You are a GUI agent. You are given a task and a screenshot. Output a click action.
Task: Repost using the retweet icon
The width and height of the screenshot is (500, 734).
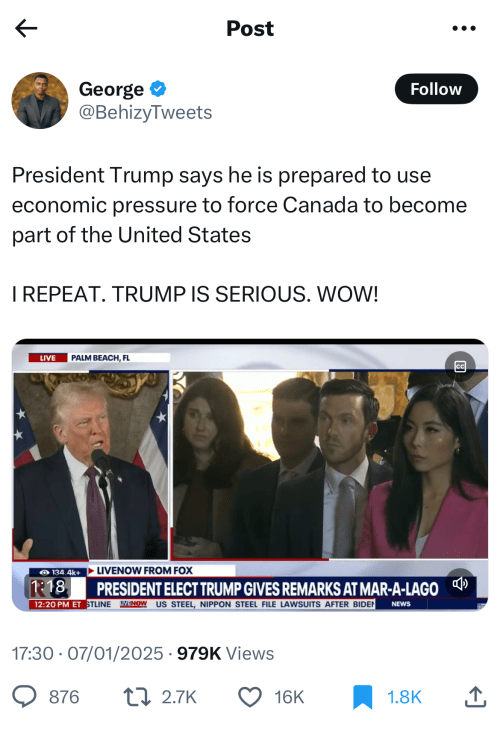pos(137,697)
